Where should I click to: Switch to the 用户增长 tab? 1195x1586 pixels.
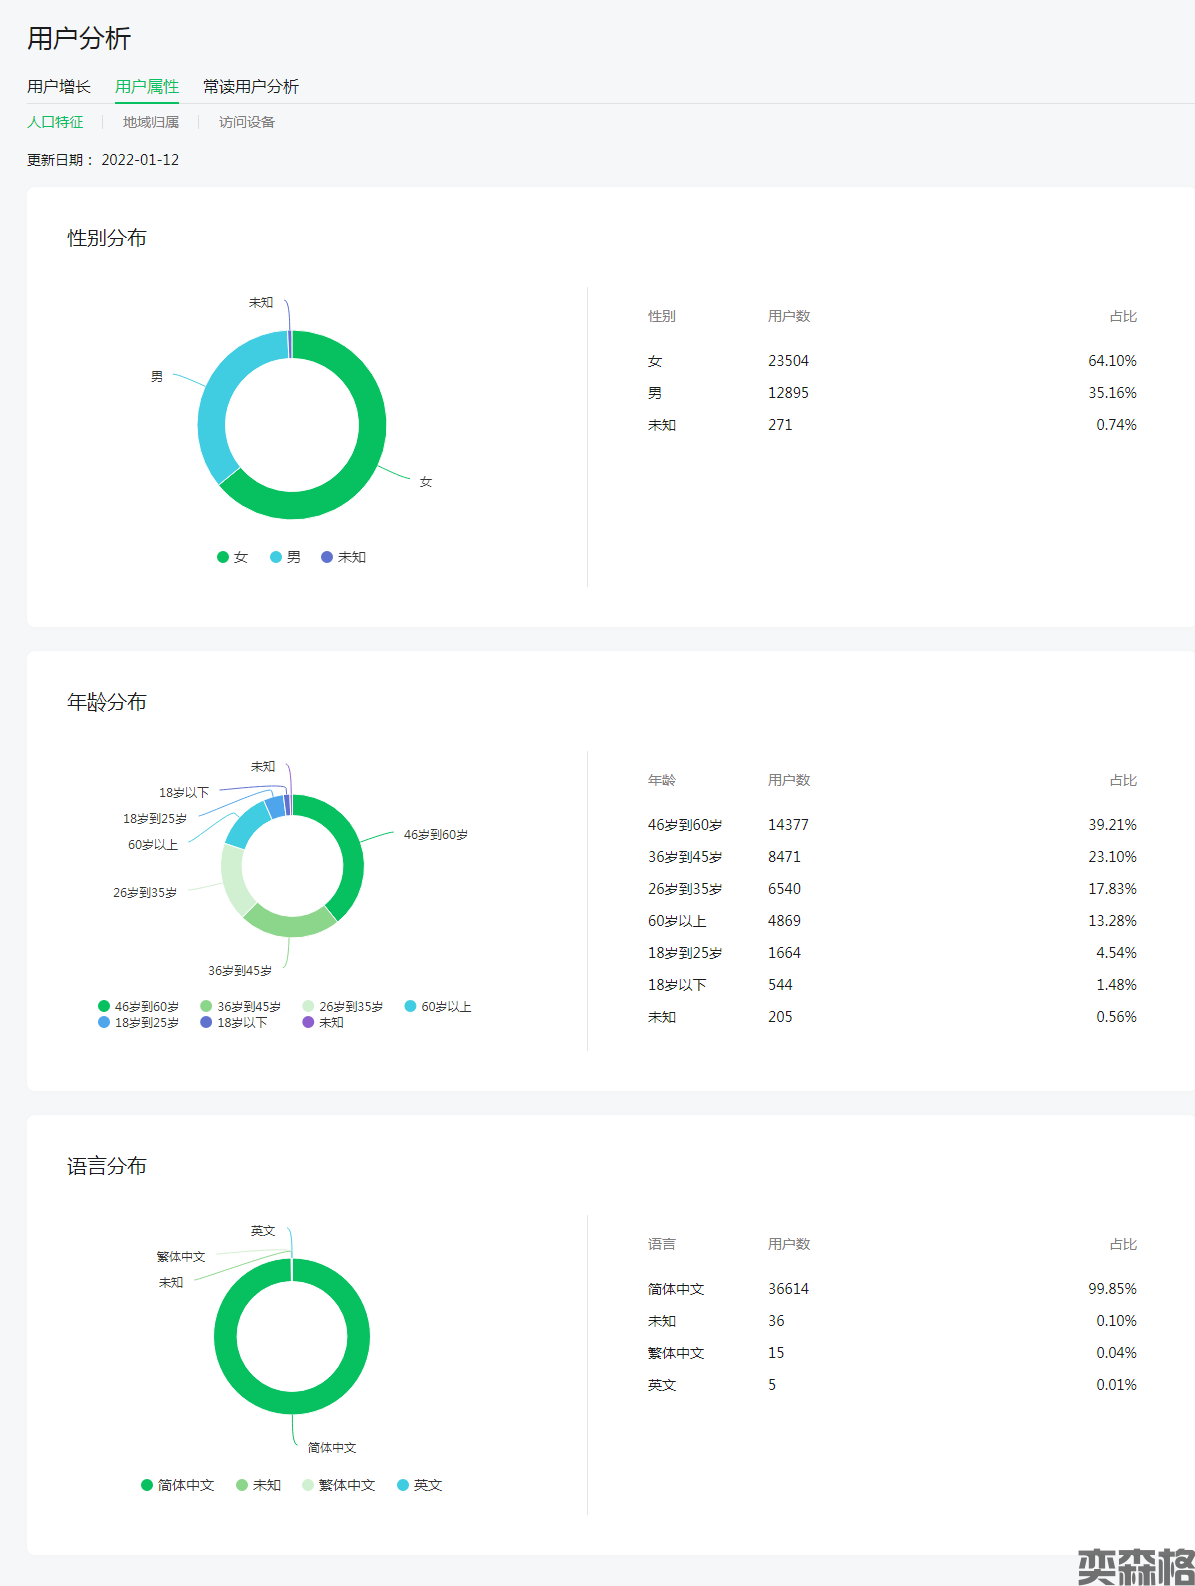[58, 87]
